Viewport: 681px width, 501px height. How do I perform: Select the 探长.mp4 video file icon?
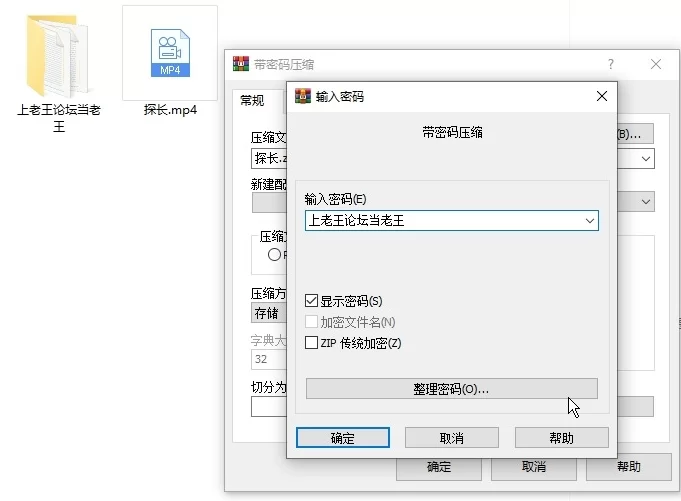pyautogui.click(x=170, y=53)
